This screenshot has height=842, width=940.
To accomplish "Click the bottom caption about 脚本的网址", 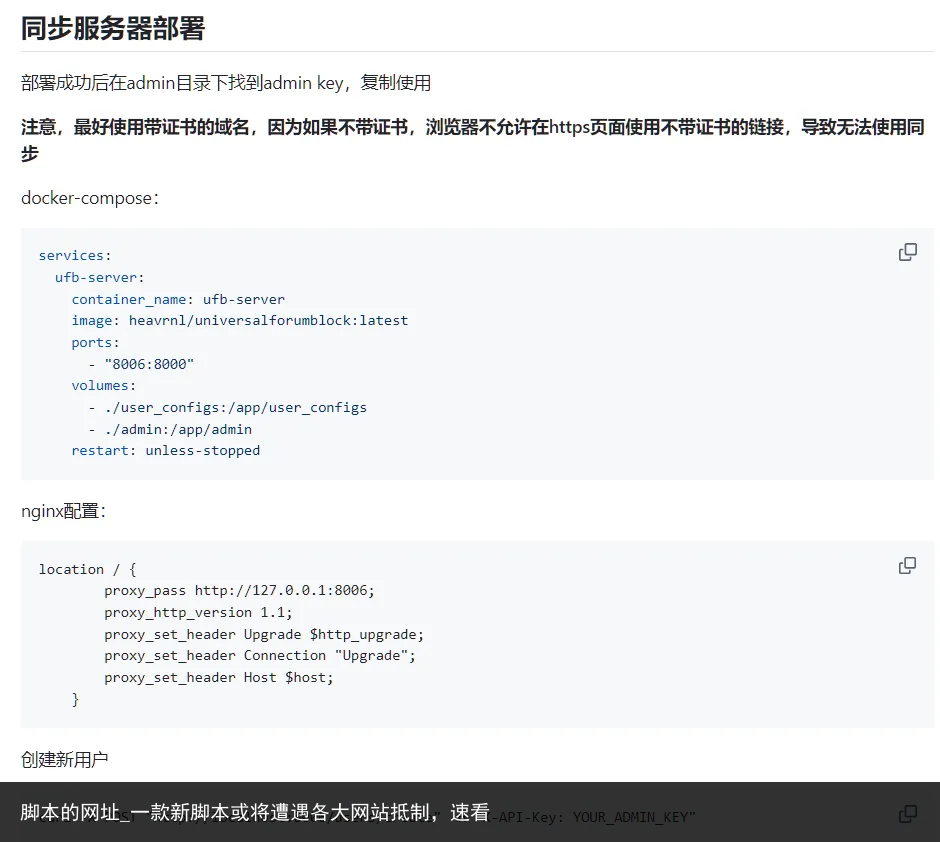I will (255, 812).
